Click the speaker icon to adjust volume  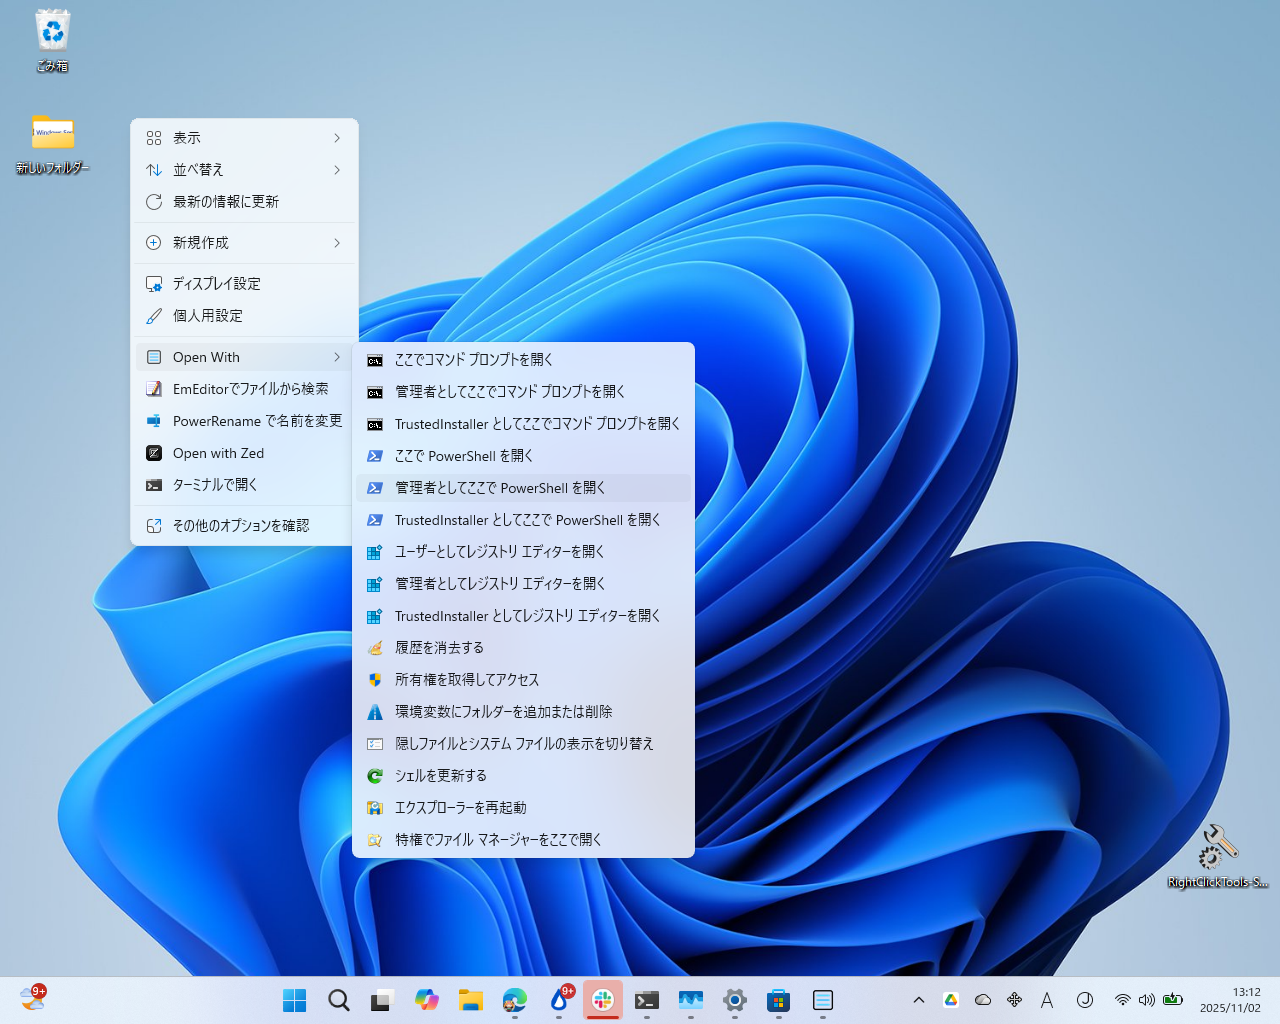coord(1147,999)
